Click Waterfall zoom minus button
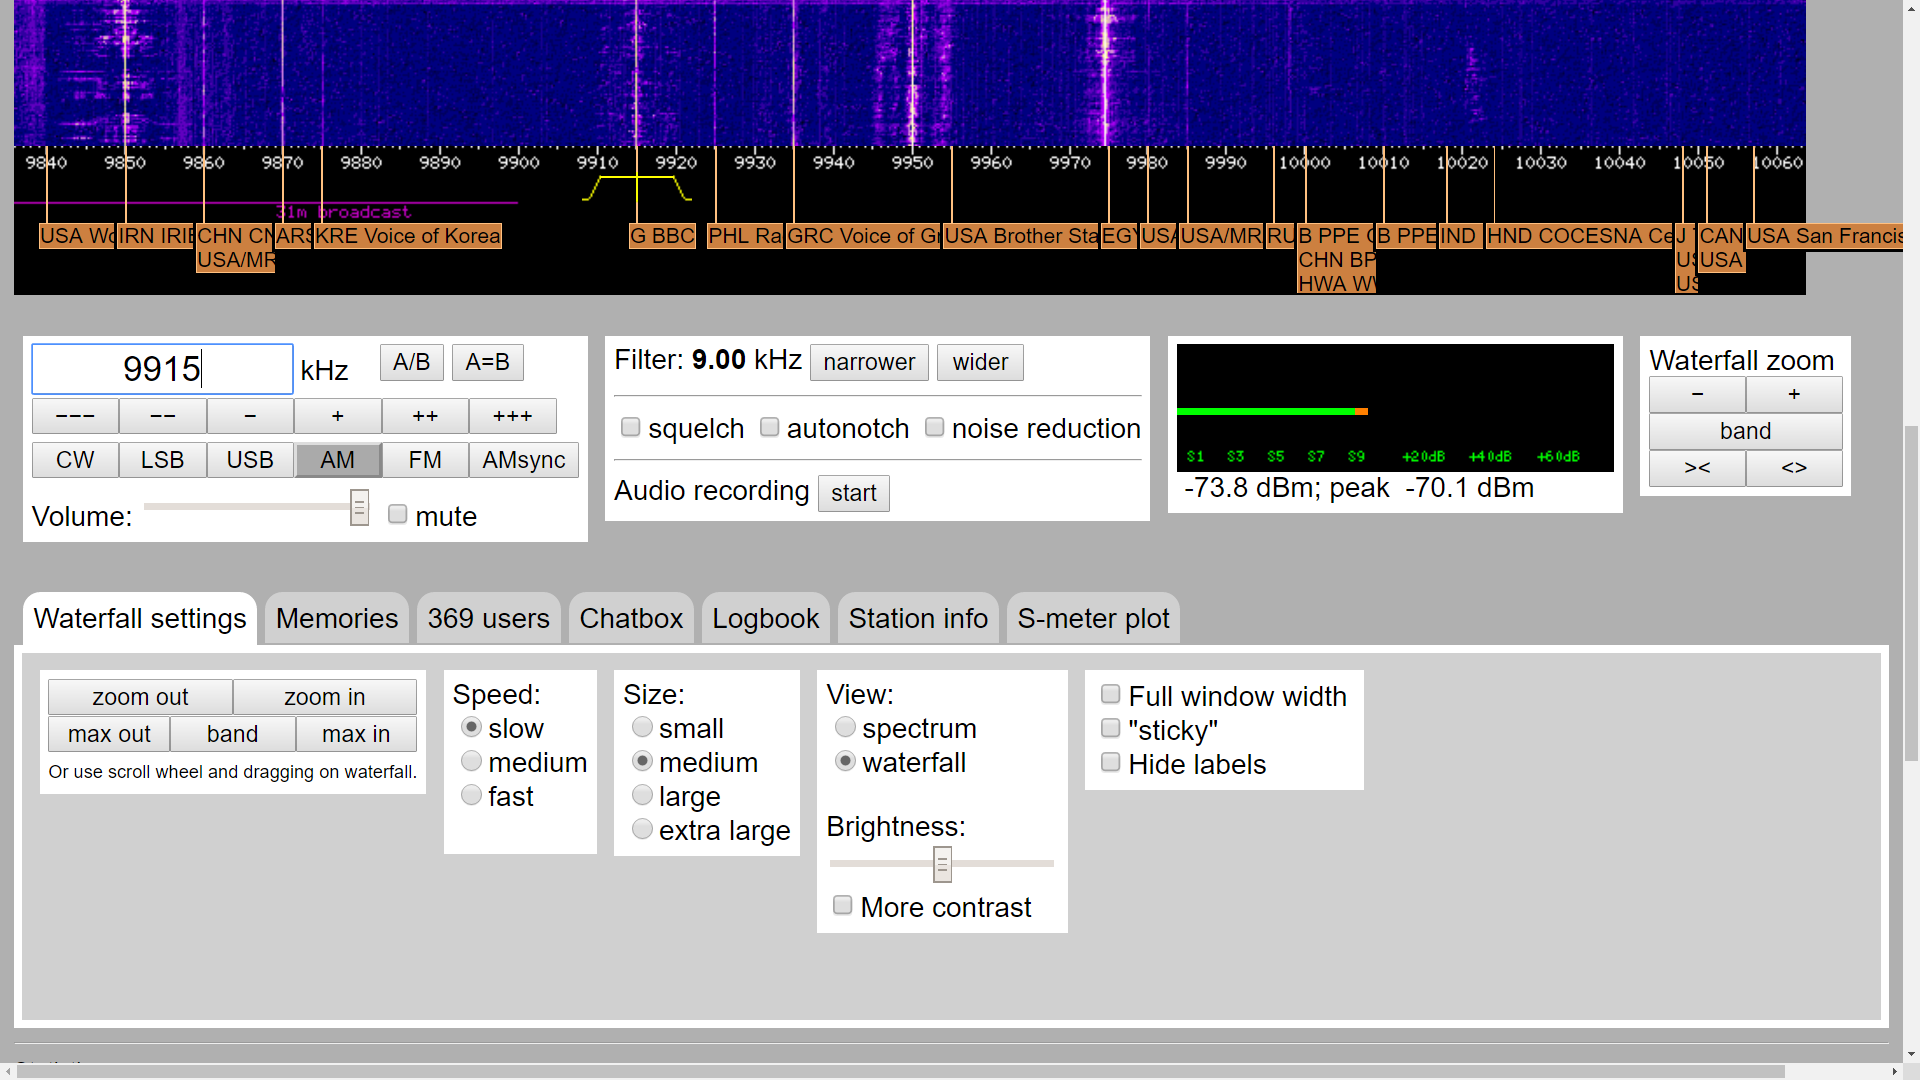 point(1697,395)
